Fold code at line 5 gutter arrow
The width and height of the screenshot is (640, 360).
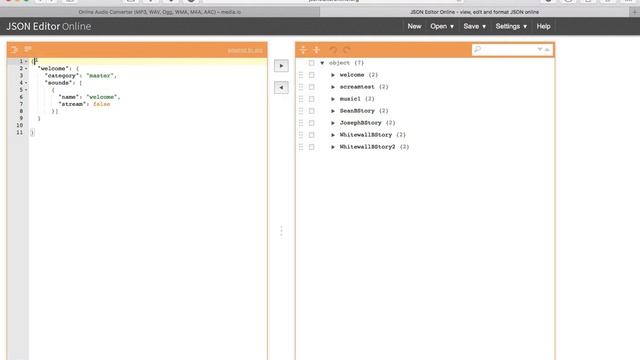(26, 90)
